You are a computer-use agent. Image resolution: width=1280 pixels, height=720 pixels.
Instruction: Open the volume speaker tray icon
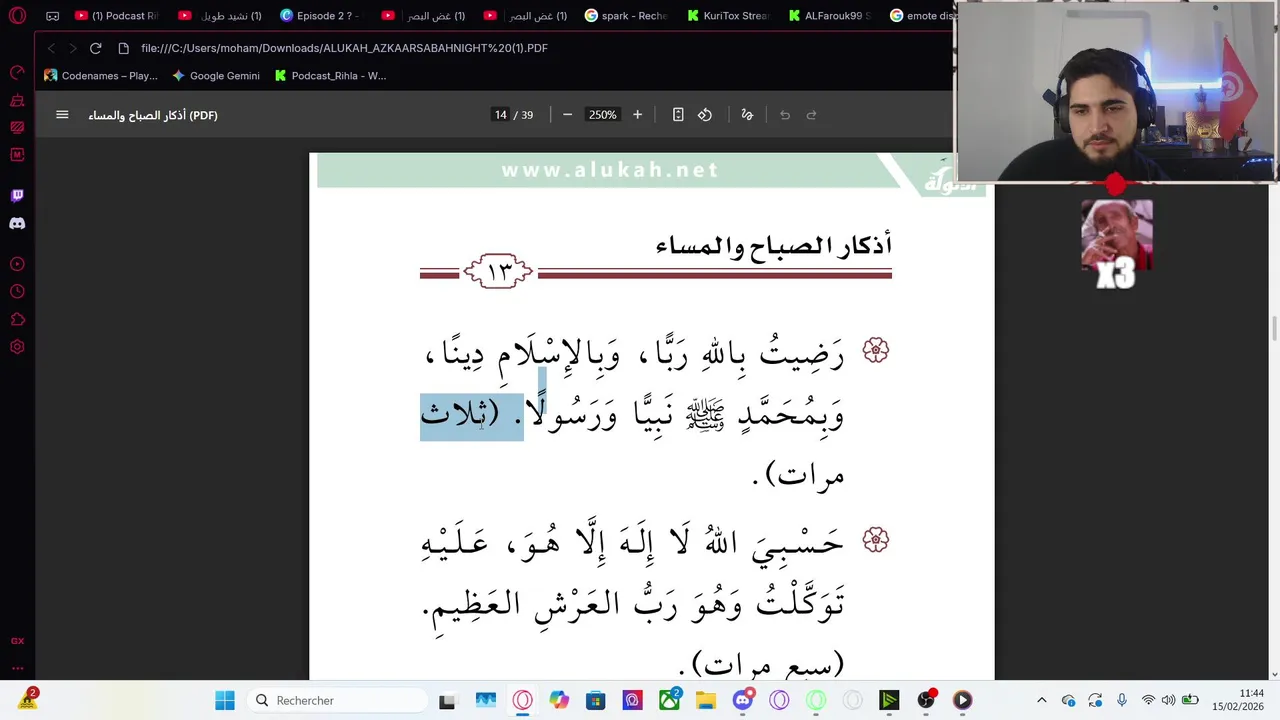coord(1168,700)
